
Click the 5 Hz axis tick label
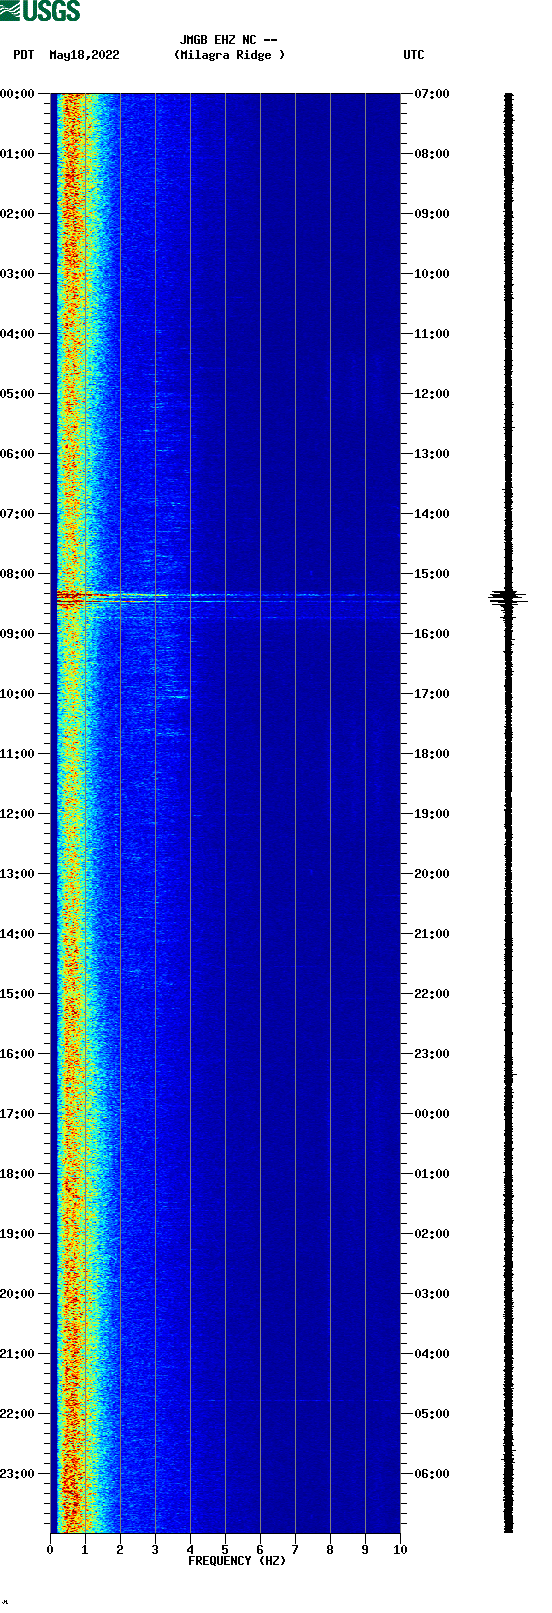point(225,1550)
